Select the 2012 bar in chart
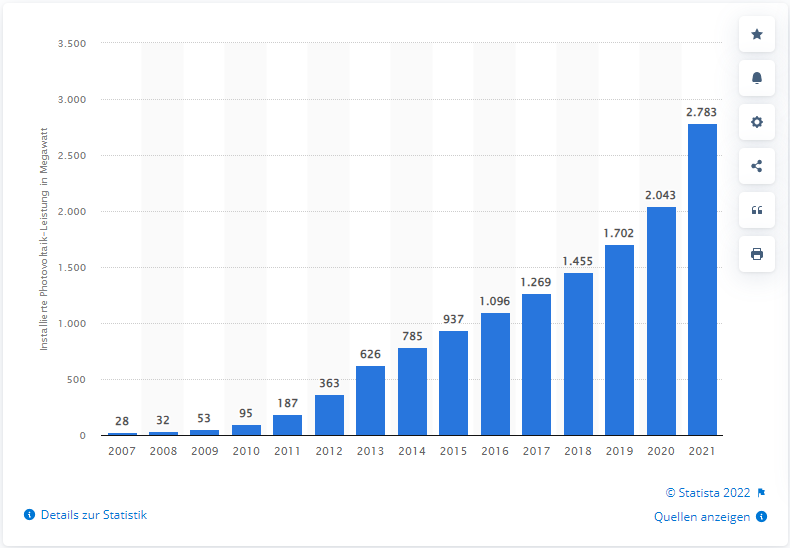This screenshot has height=548, width=790. (330, 415)
